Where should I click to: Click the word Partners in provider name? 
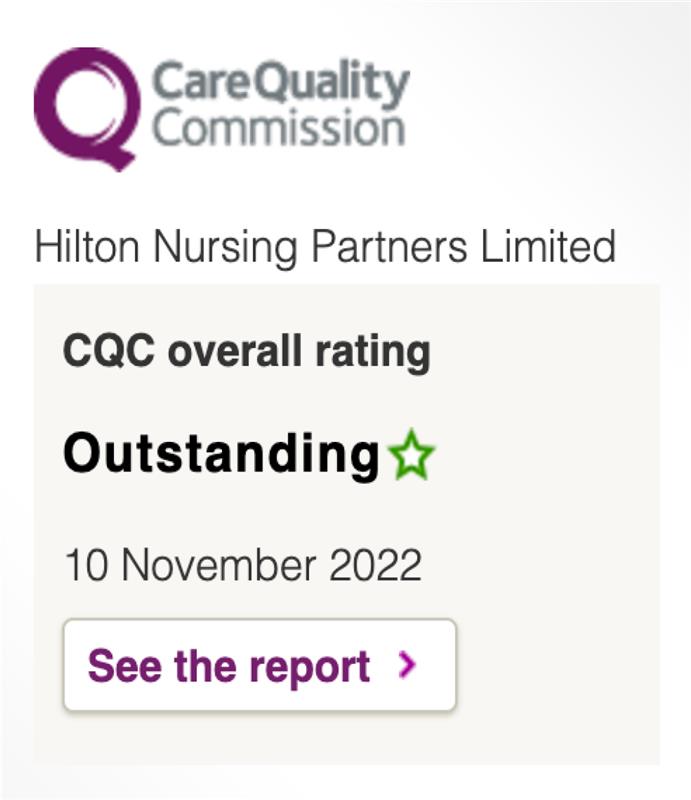pos(389,246)
